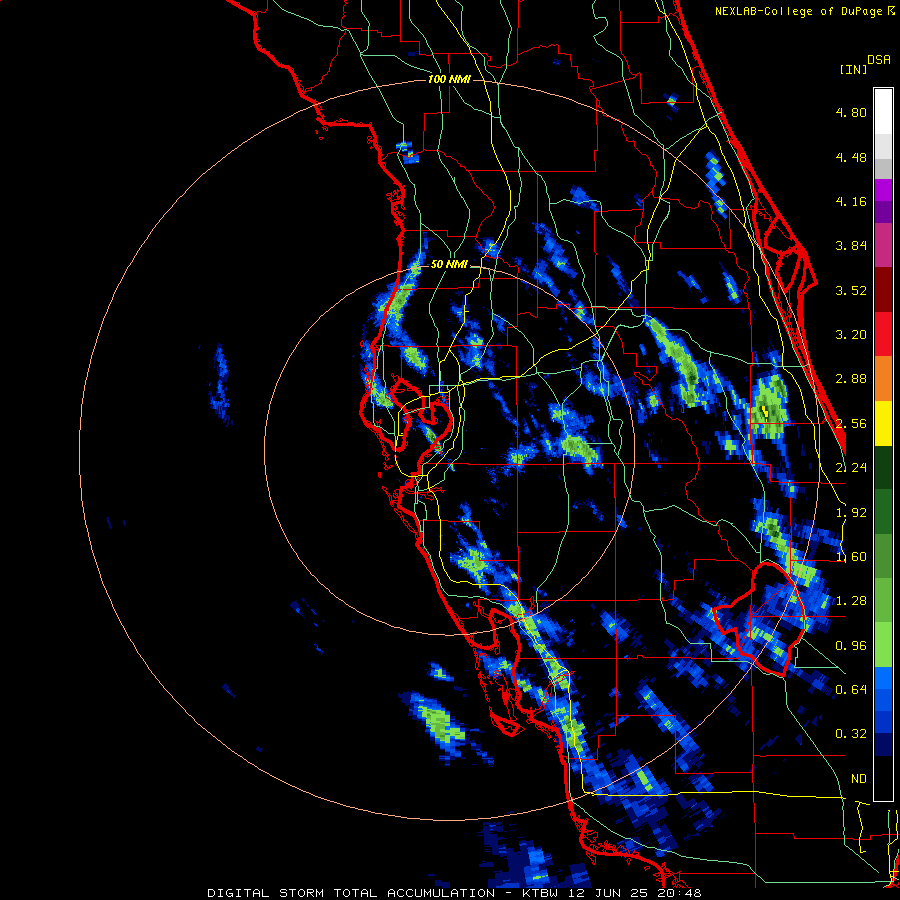Click the 4.16 legend value
The image size is (900, 900).
point(851,201)
